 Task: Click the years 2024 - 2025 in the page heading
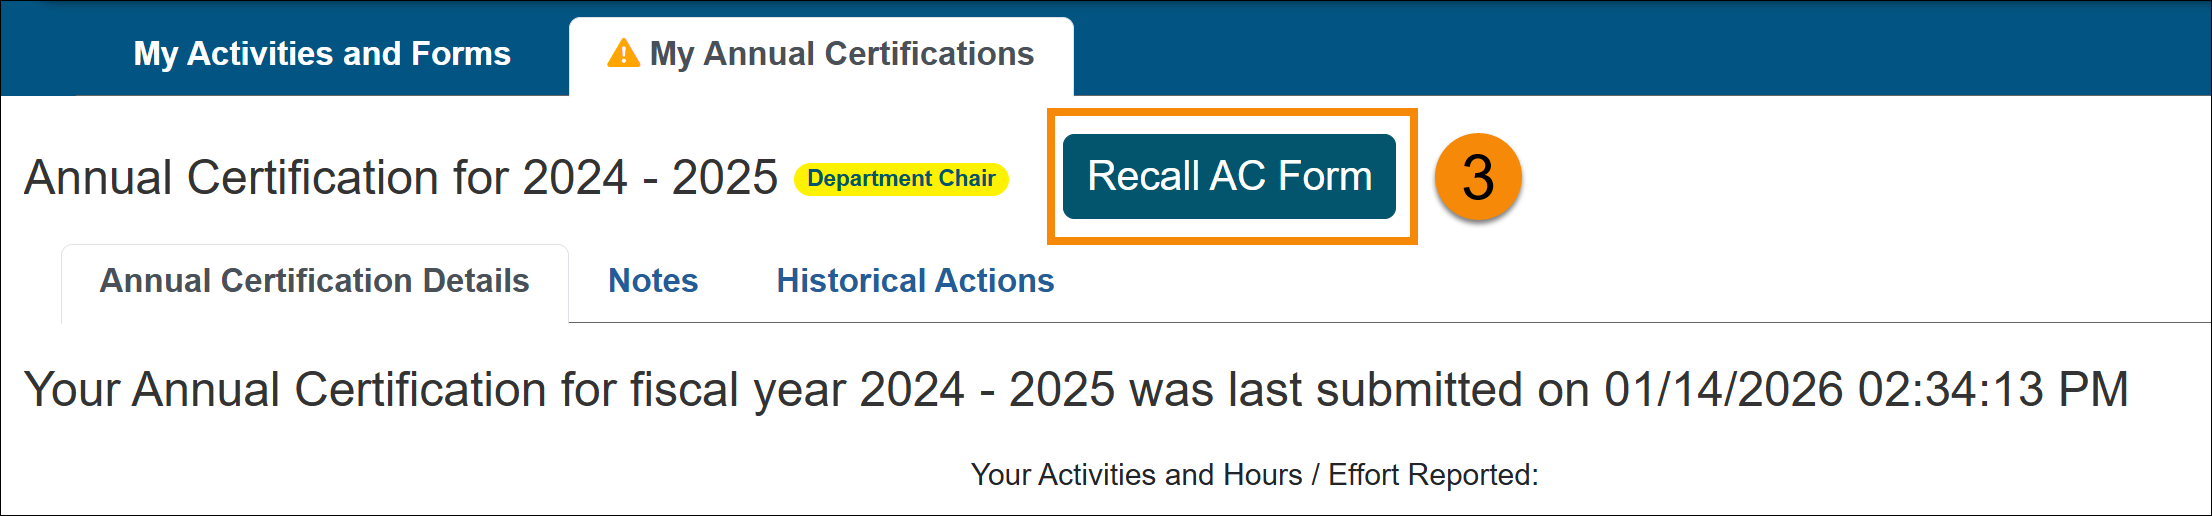point(650,178)
